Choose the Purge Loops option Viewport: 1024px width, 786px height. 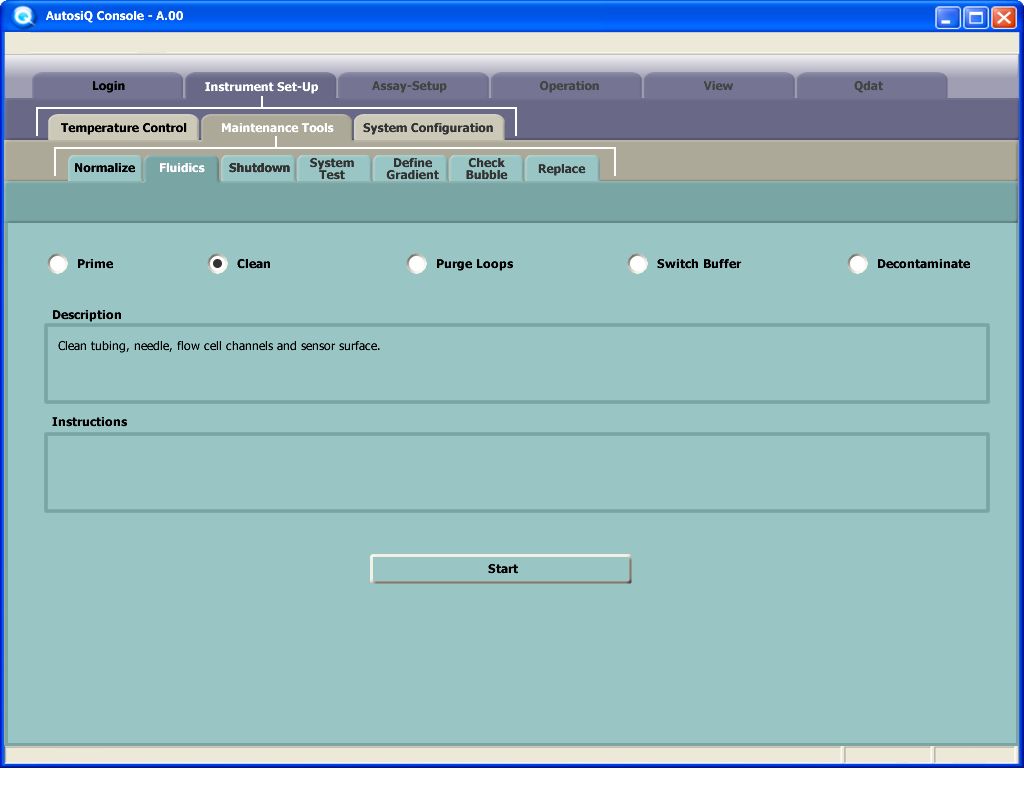click(x=417, y=264)
